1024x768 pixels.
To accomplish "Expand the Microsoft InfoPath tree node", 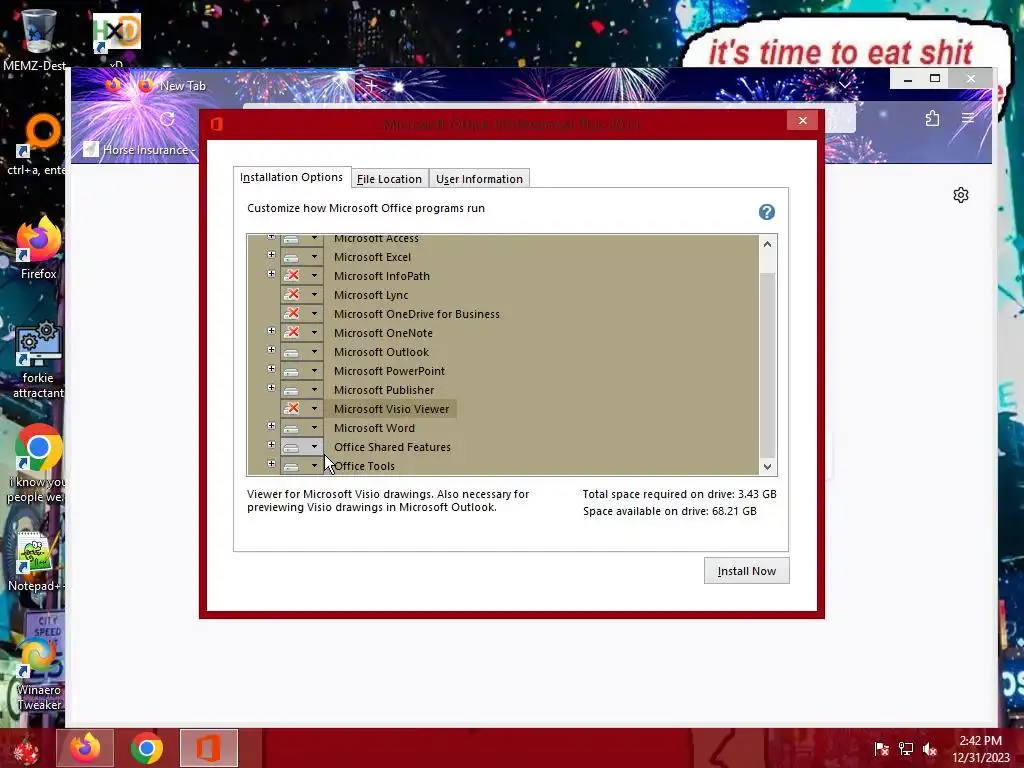I will 271,274.
